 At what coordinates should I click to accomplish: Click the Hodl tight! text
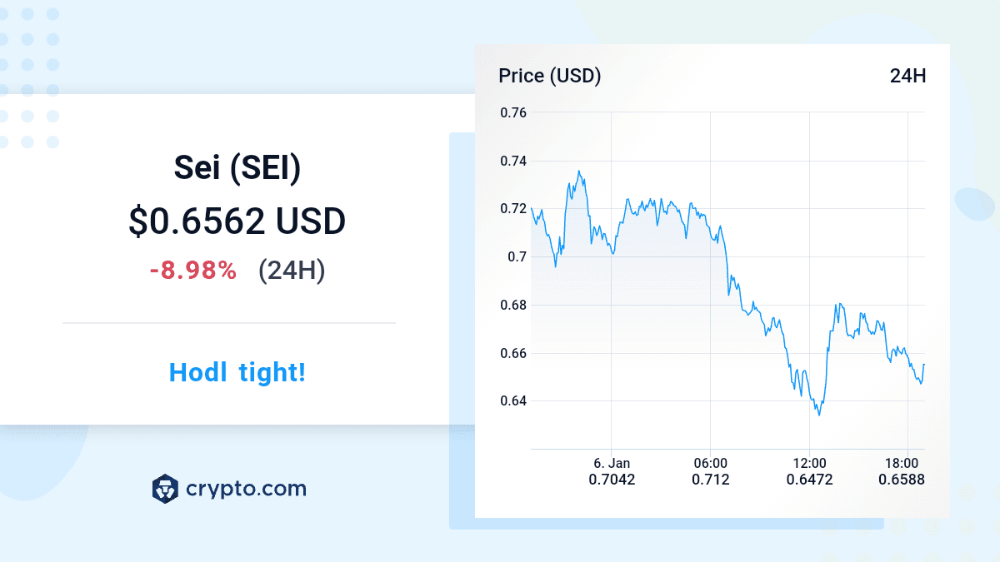point(237,373)
